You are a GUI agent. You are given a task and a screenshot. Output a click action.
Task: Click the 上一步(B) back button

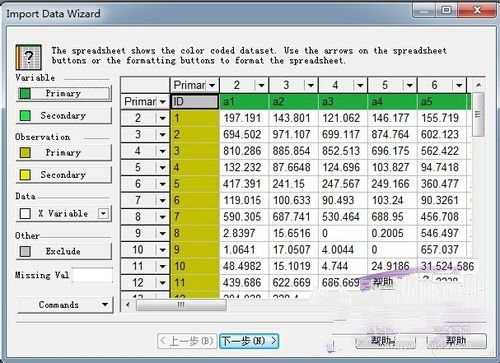click(x=187, y=341)
